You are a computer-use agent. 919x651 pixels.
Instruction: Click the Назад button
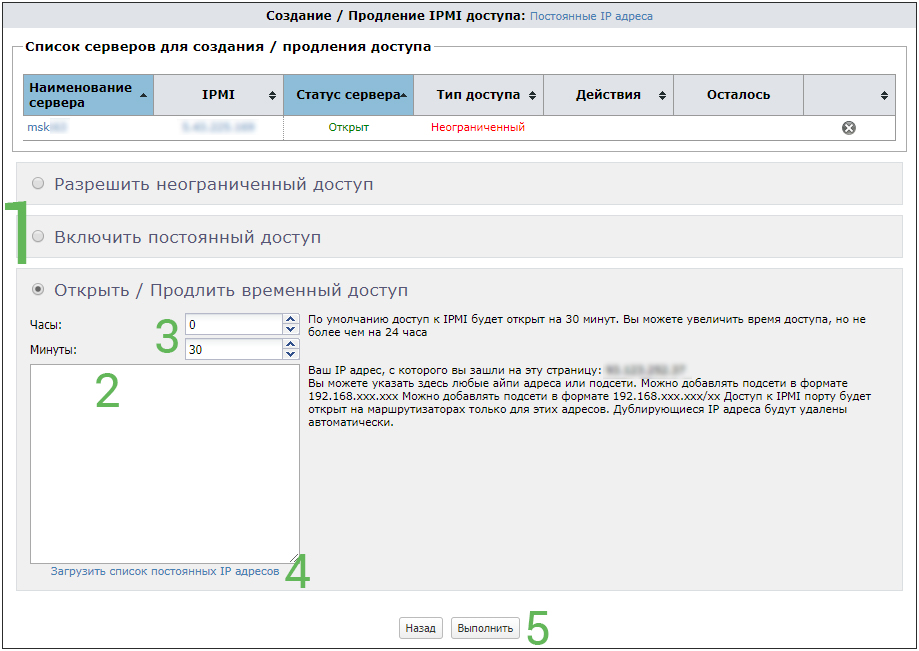point(420,628)
